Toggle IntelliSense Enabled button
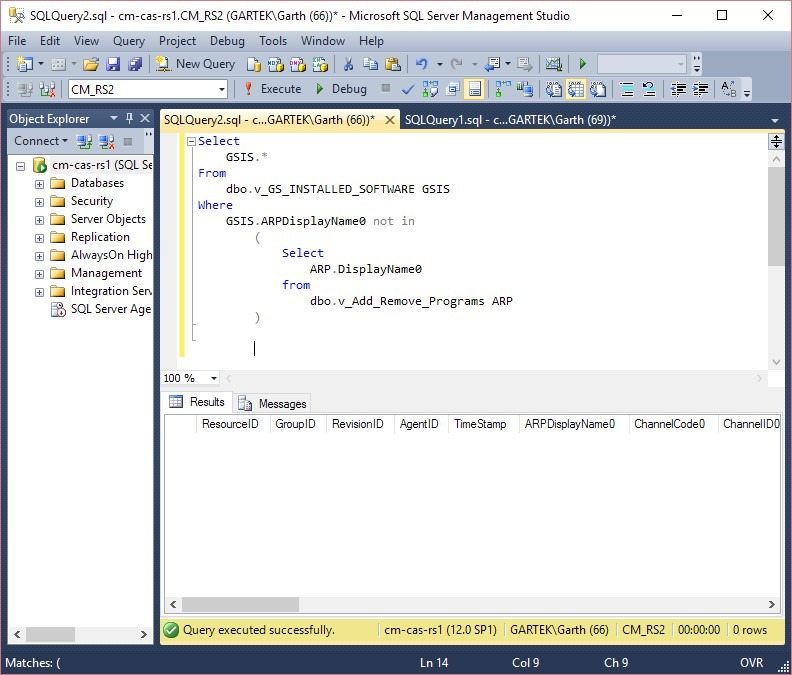Image resolution: width=792 pixels, height=675 pixels. click(x=474, y=89)
